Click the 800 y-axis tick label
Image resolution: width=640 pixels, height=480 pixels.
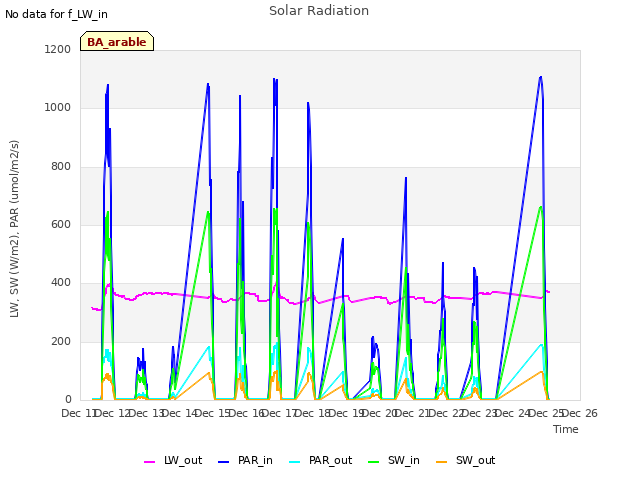tap(61, 167)
